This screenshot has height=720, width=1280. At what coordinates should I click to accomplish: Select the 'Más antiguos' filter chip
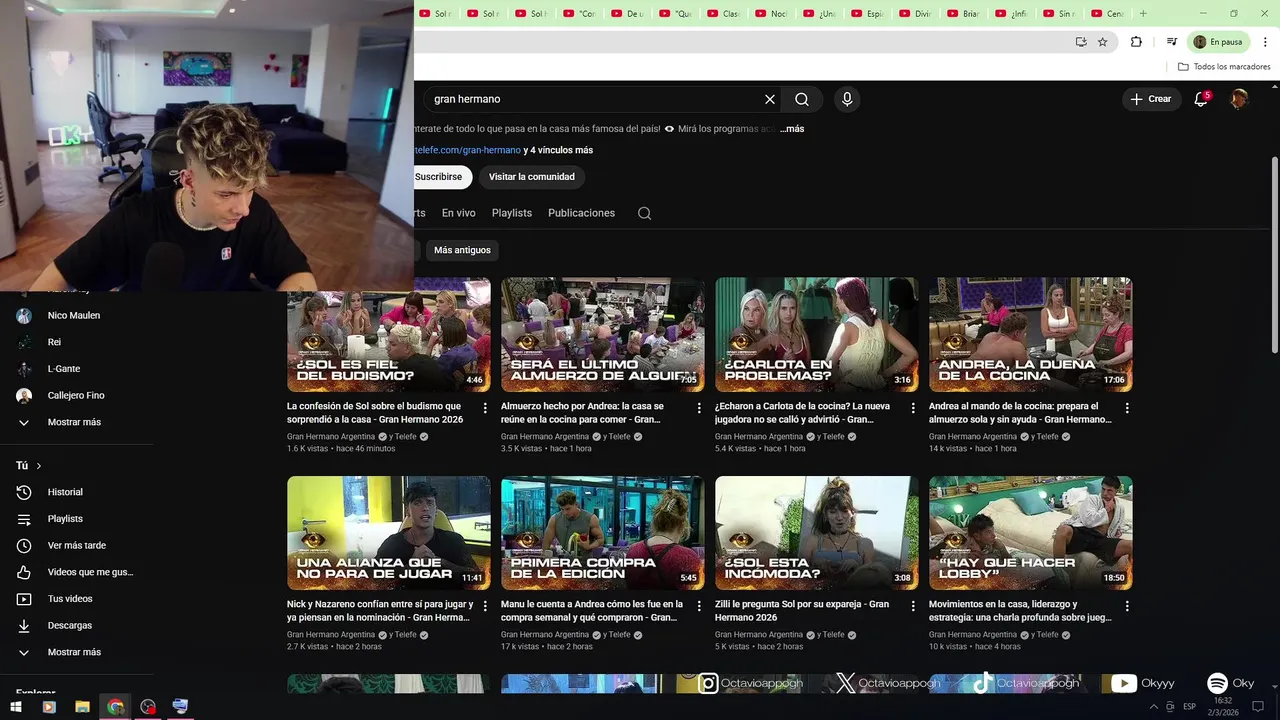pos(462,250)
